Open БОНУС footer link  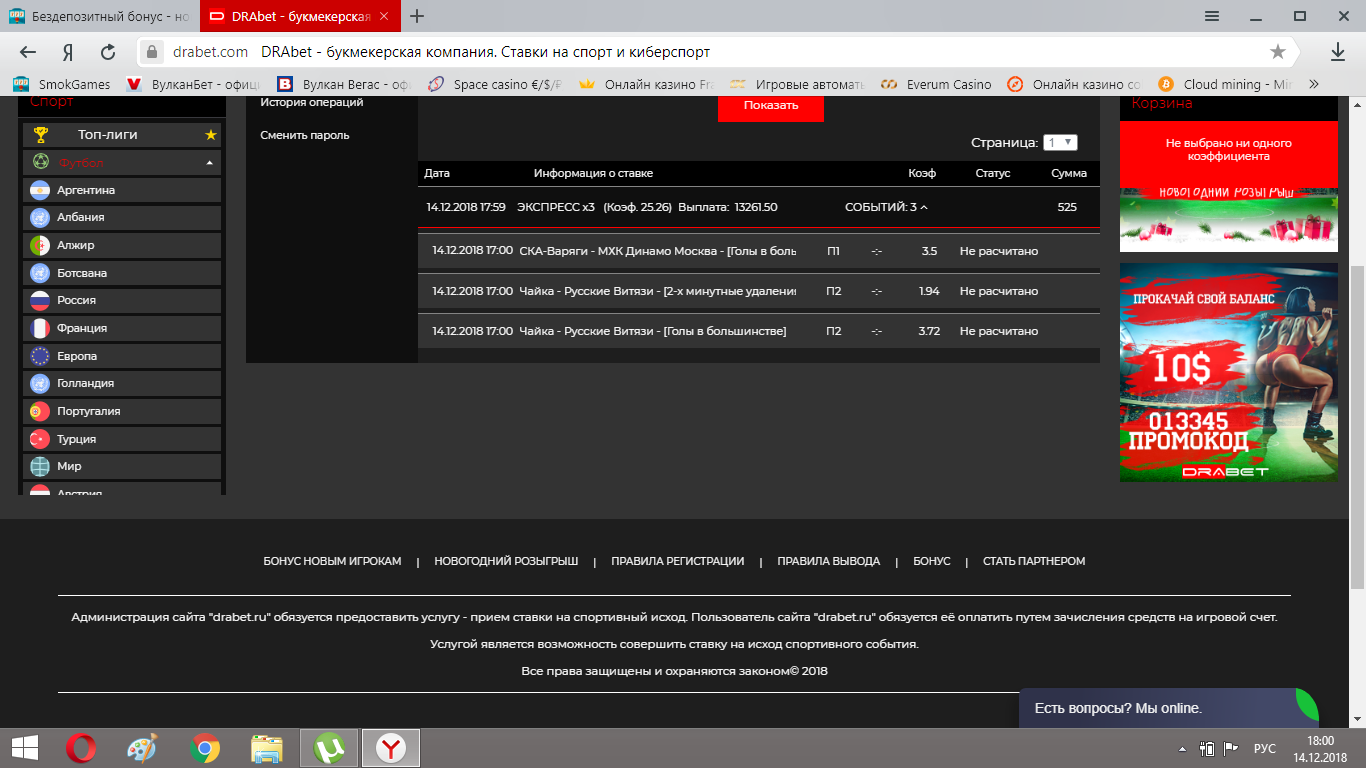(x=932, y=561)
